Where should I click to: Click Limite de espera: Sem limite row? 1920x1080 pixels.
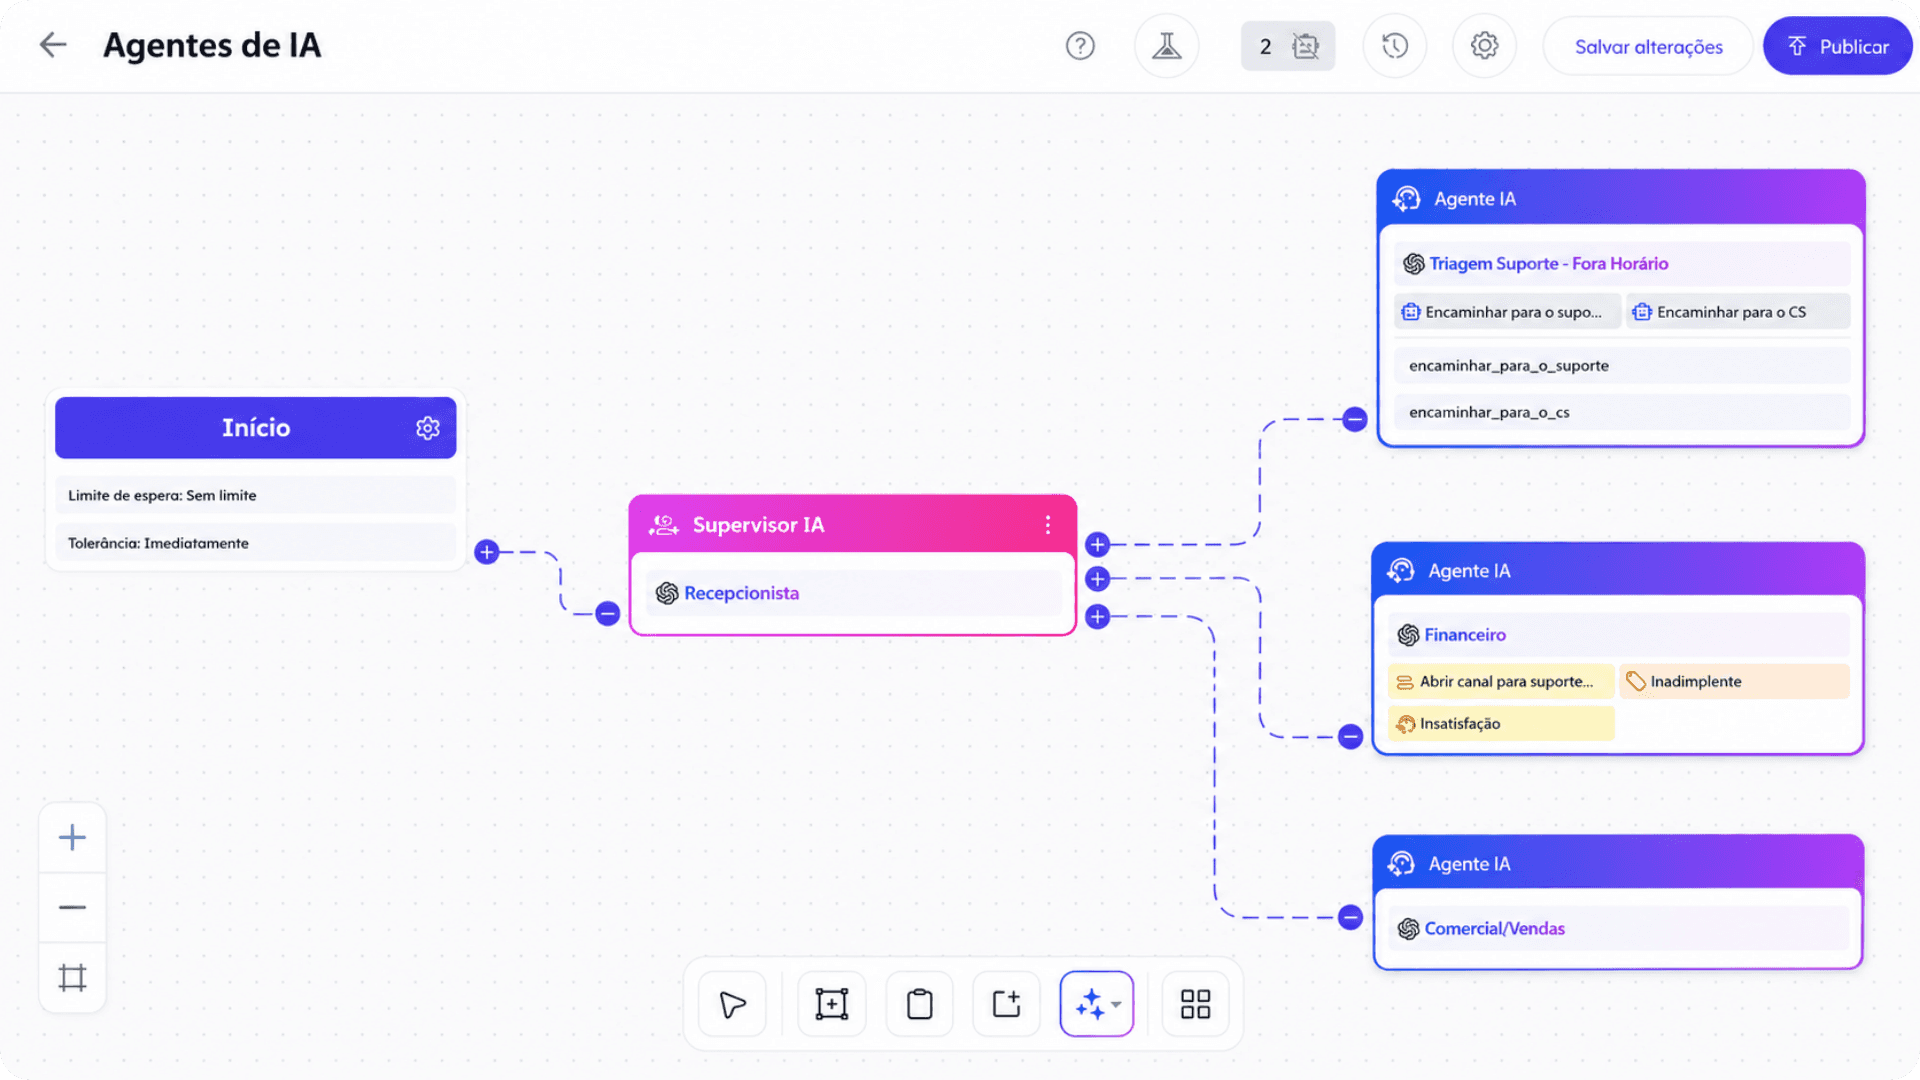click(256, 495)
